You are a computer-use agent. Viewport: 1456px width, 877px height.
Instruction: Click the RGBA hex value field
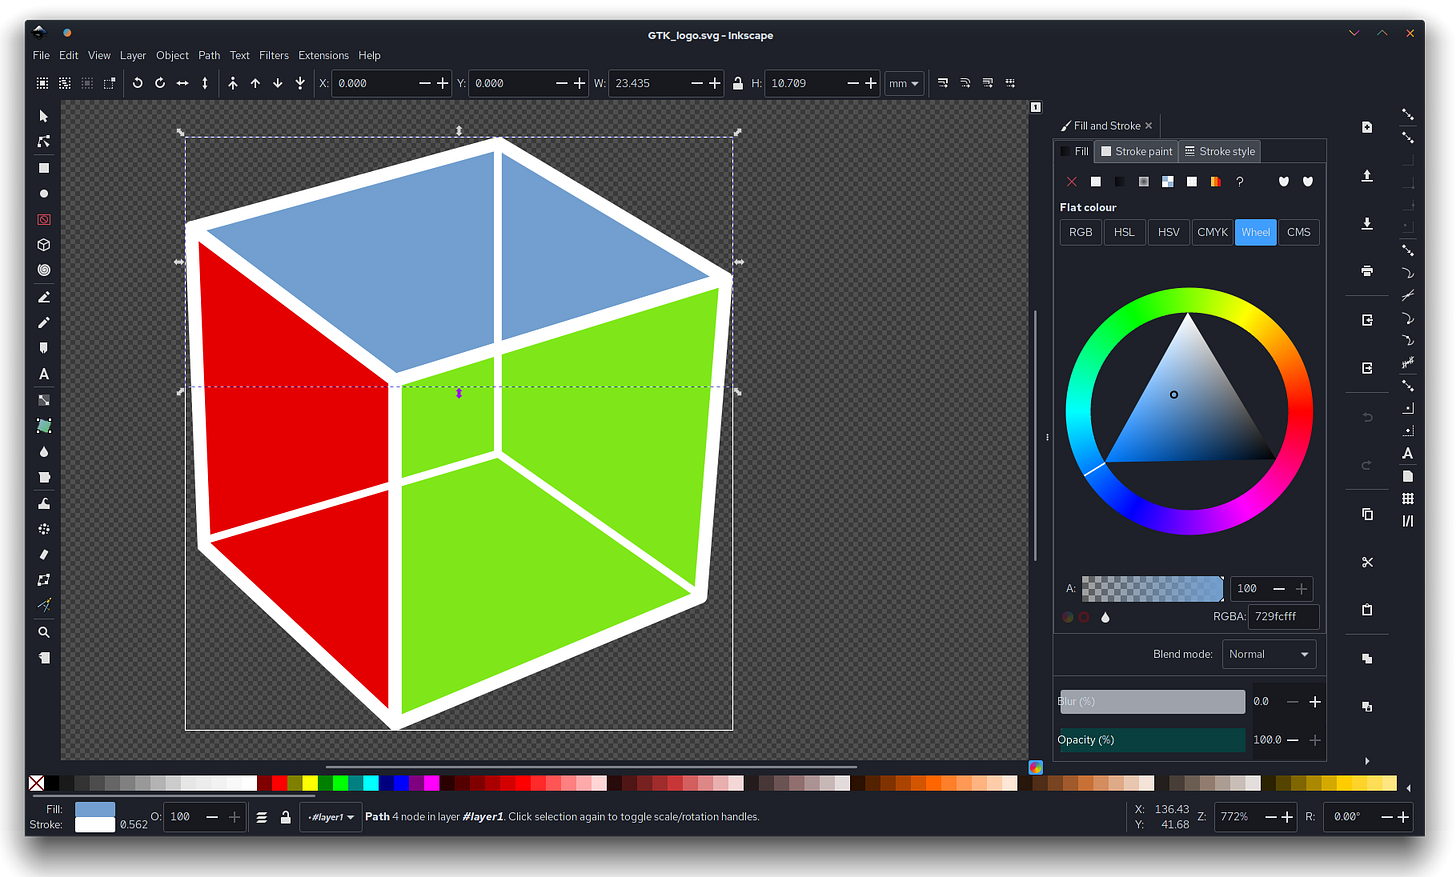coord(1283,617)
